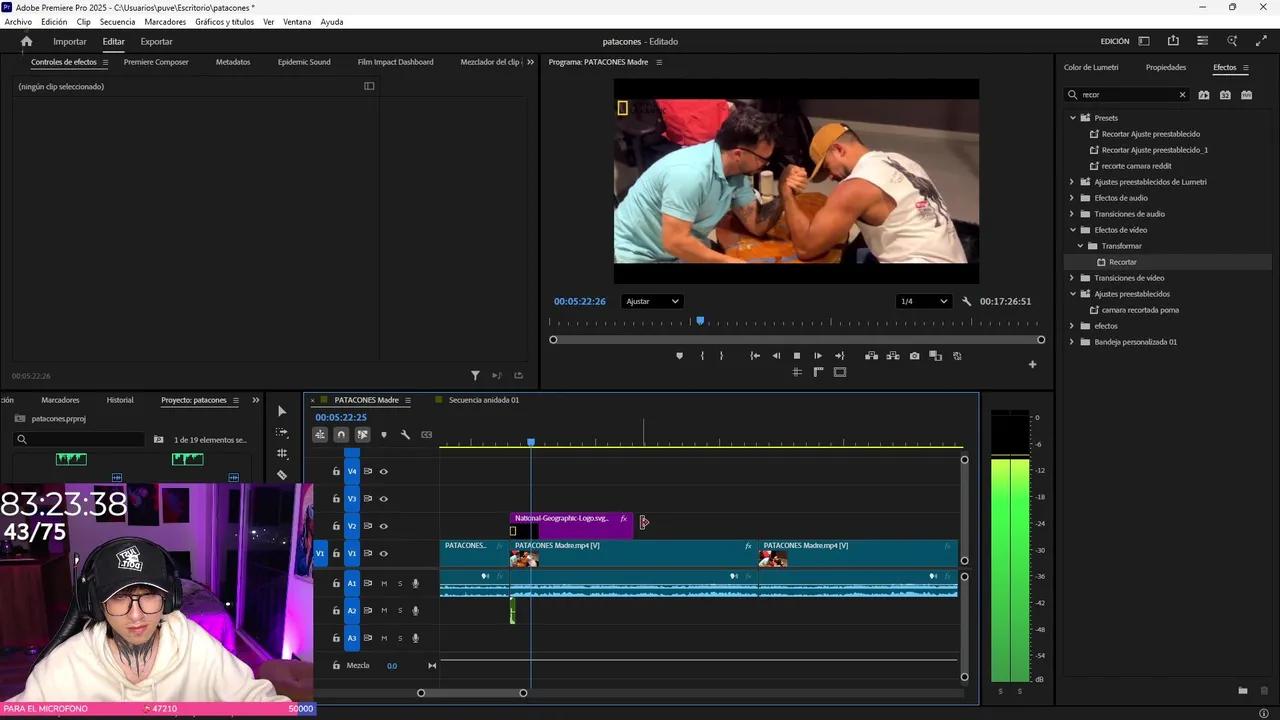Image resolution: width=1280 pixels, height=720 pixels.
Task: Expand Efectos de audio folder
Action: (x=1072, y=198)
